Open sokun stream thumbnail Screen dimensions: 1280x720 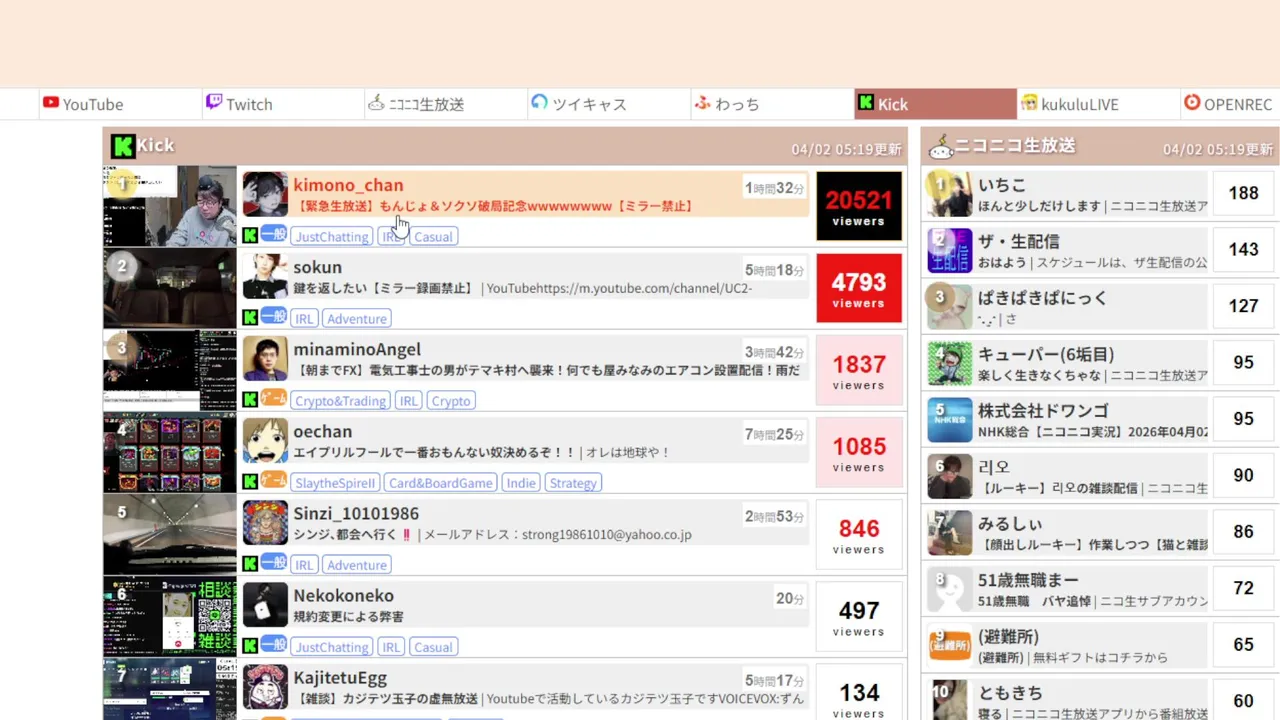(170, 288)
